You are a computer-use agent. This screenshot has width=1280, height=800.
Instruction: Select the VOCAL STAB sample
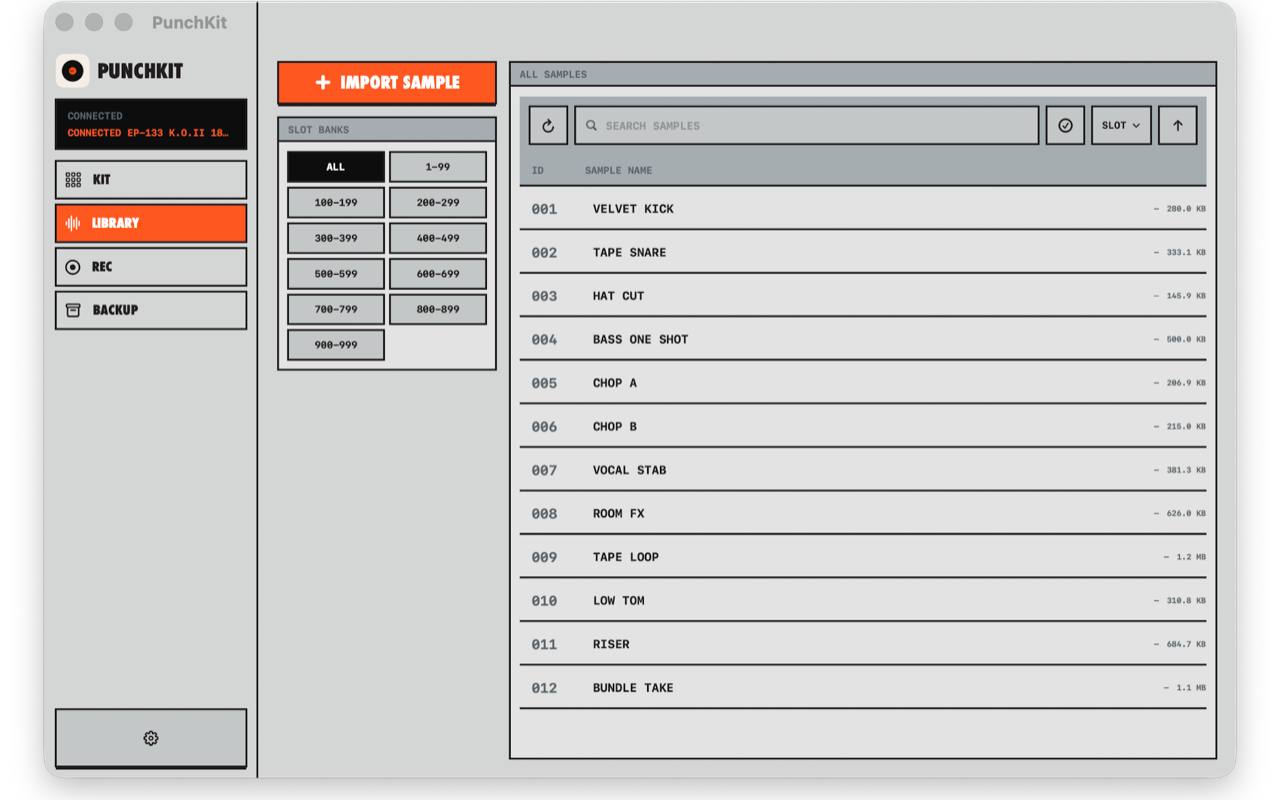(x=863, y=470)
